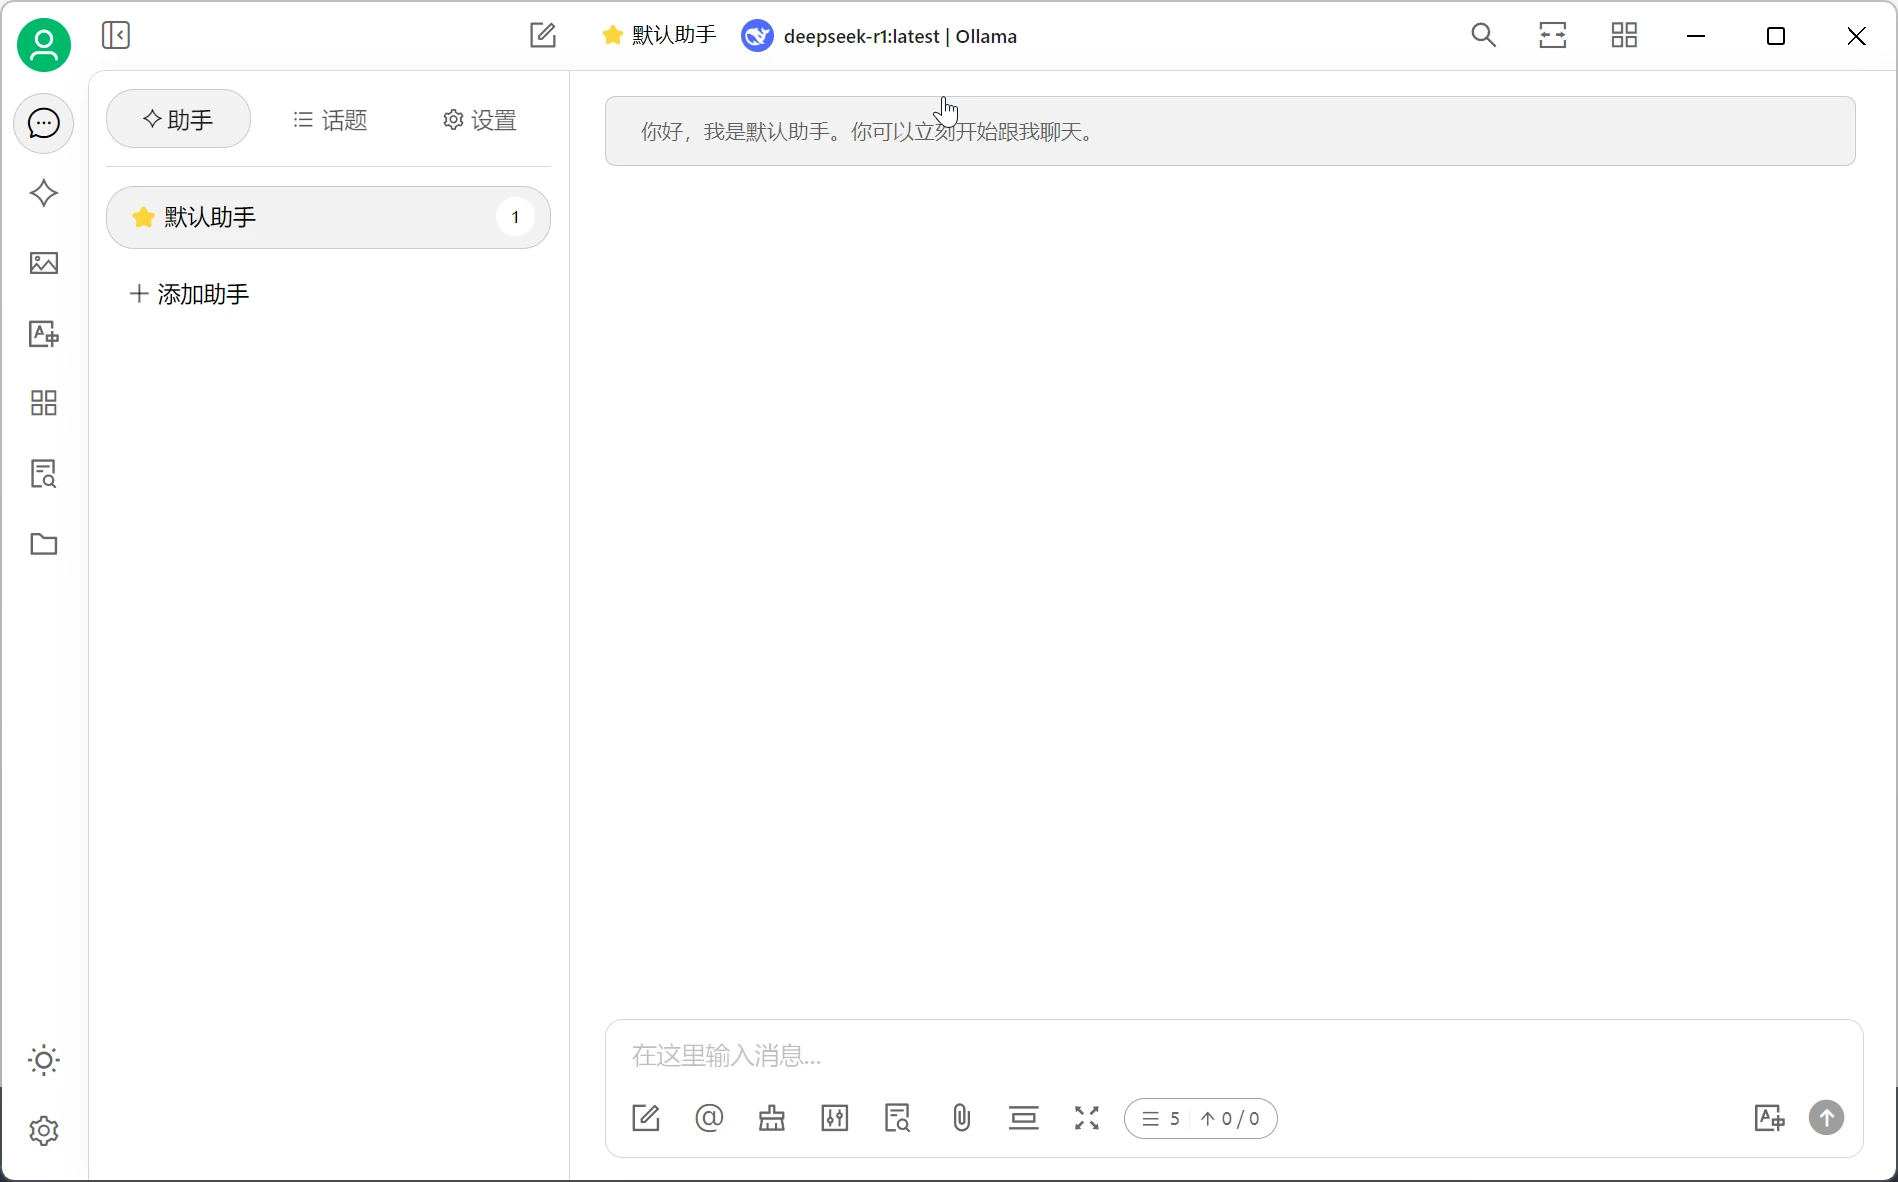This screenshot has width=1898, height=1182.
Task: Click 添加助手 to add an assistant
Action: 190,294
